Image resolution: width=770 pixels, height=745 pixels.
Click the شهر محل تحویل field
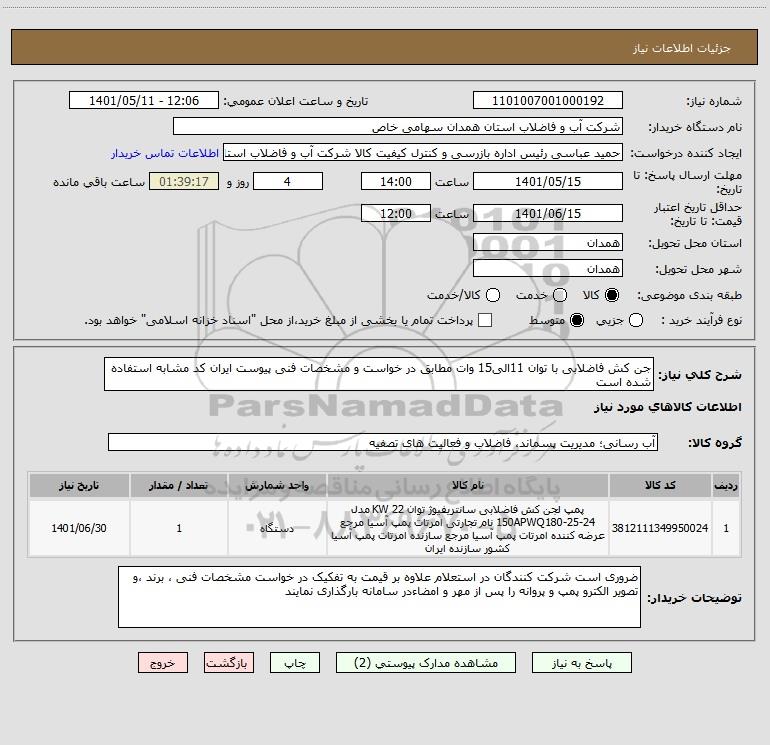pos(548,269)
